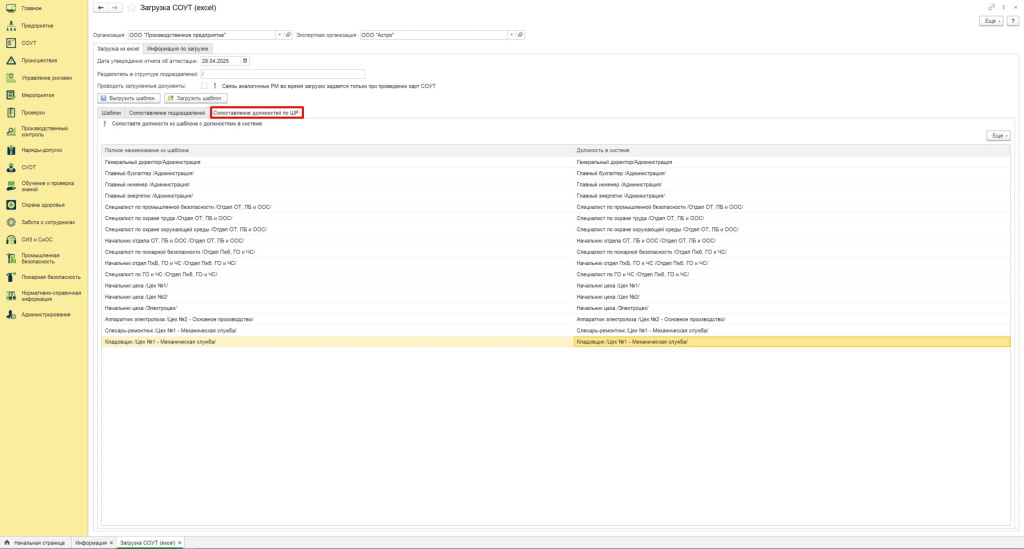Go back with the left arrow button
Viewport: 1024px width, 549px height.
pos(101,8)
